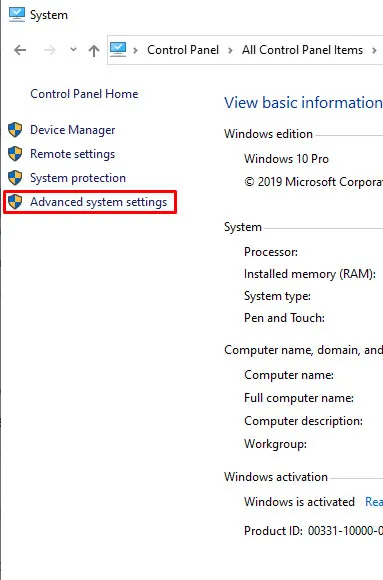Open the Advanced system settings link
This screenshot has height=580, width=383.
[x=98, y=202]
